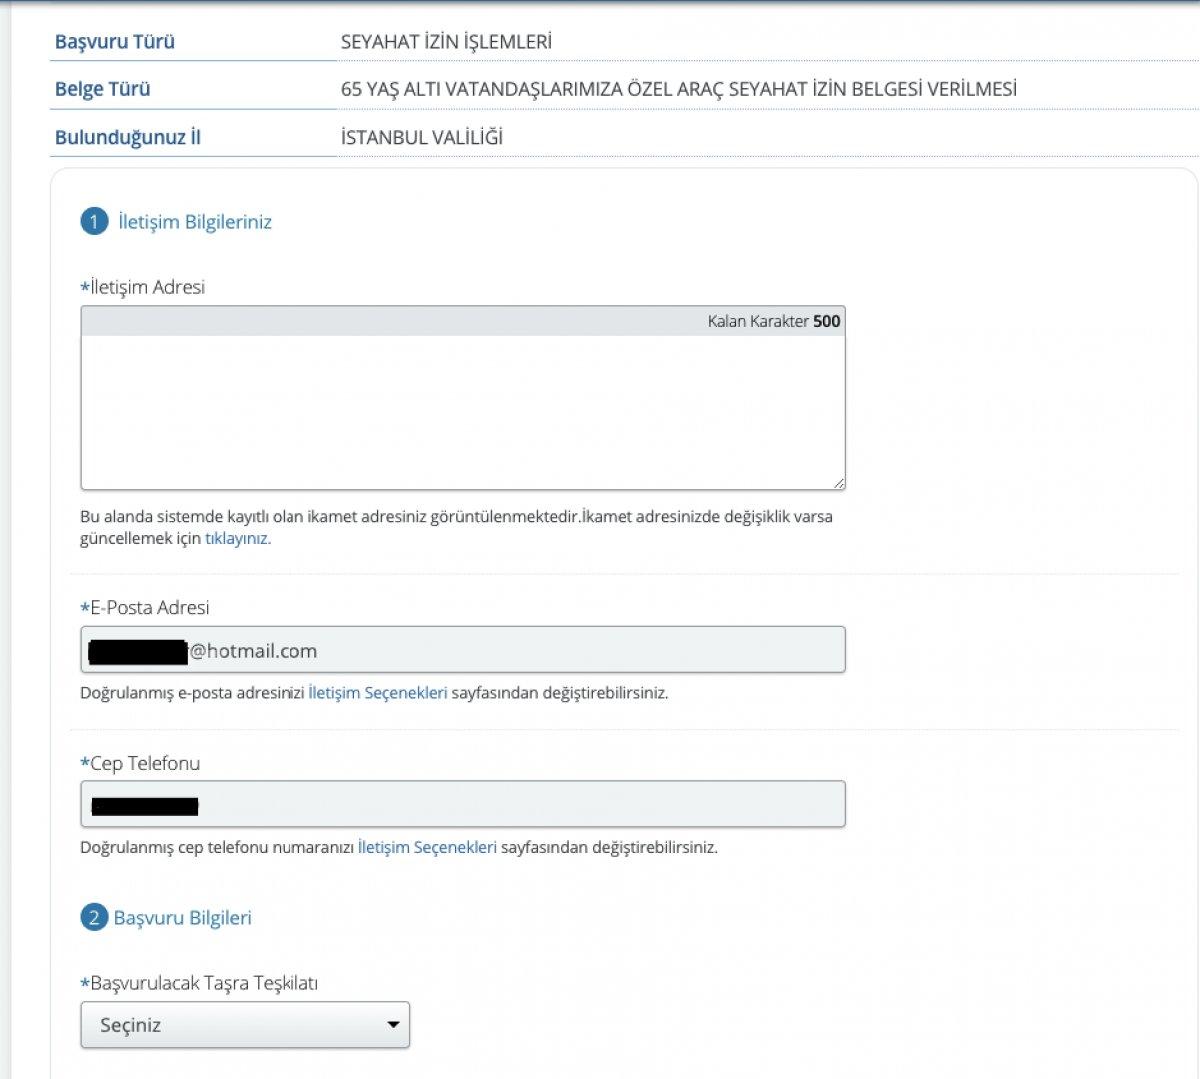
Task: Click the Cep Telefonu field label
Action: pos(145,763)
